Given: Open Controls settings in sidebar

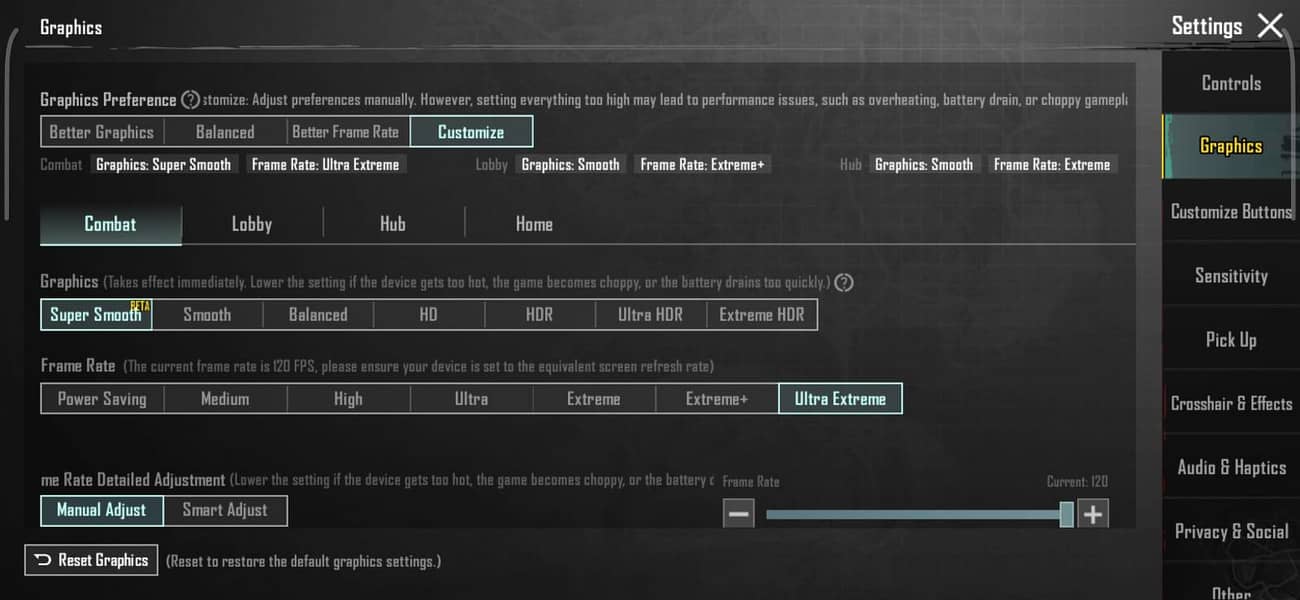Looking at the screenshot, I should 1231,84.
